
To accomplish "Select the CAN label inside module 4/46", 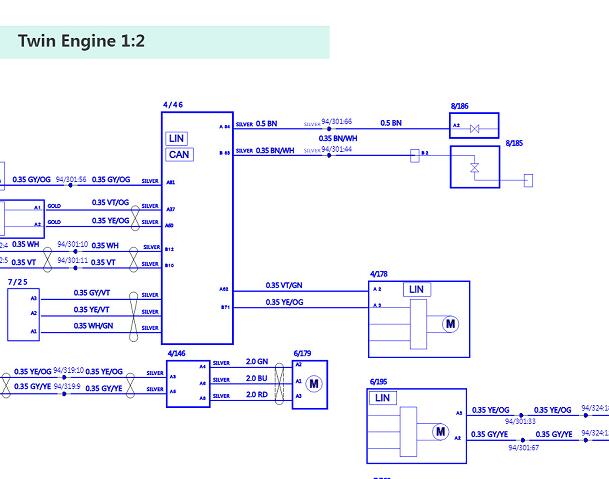I will [x=179, y=155].
